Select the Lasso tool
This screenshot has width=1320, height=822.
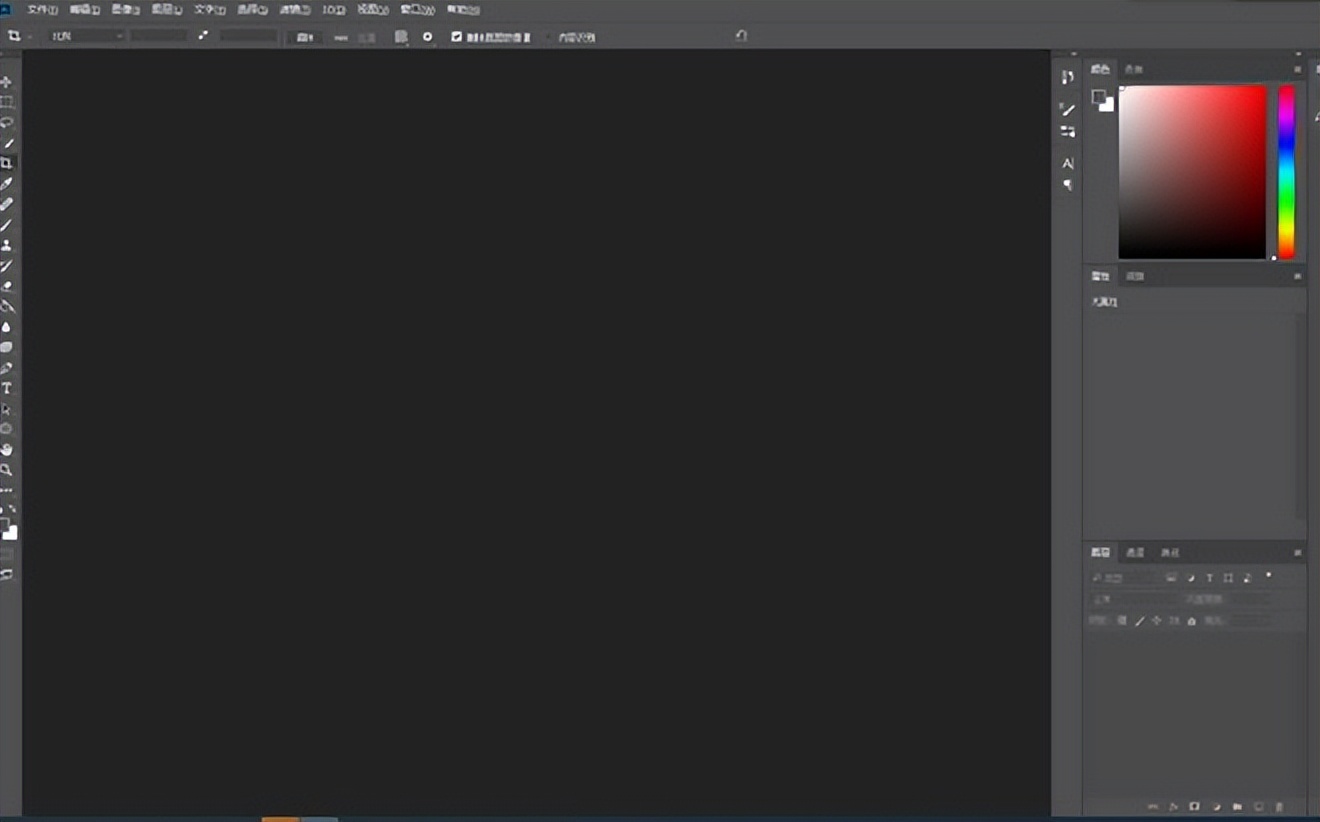pos(7,122)
